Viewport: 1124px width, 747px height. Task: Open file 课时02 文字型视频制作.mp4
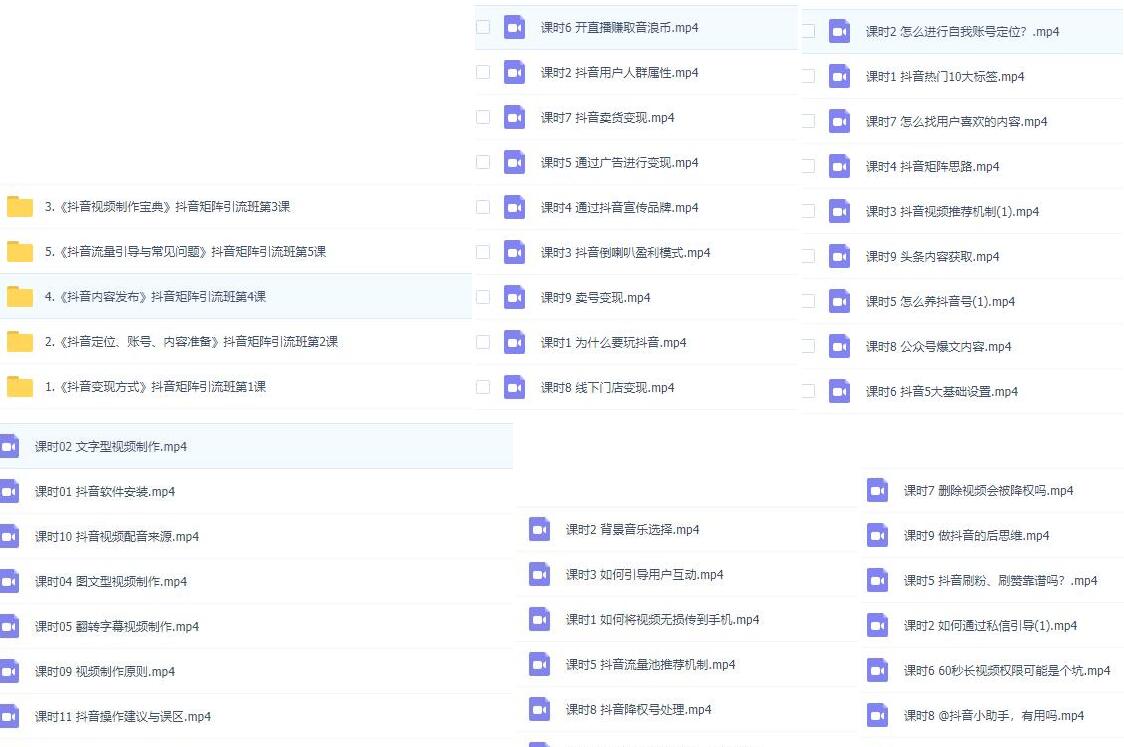[111, 447]
